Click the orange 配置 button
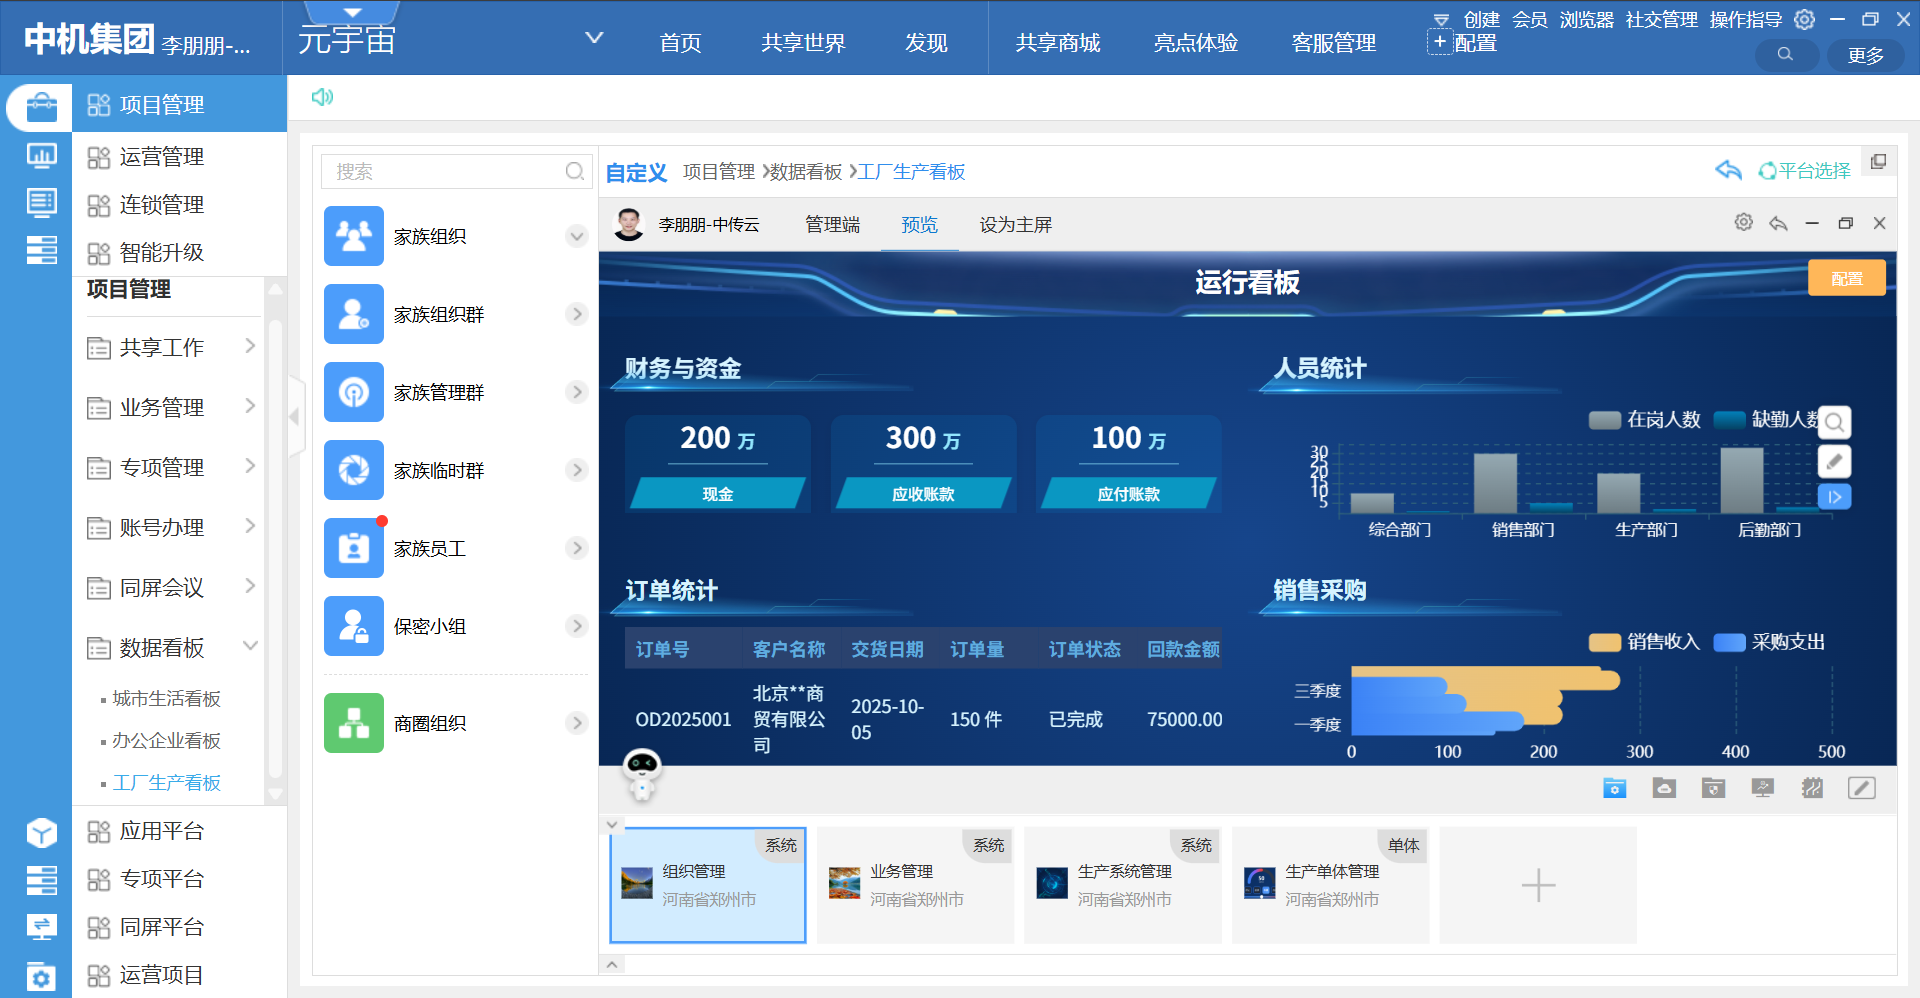The width and height of the screenshot is (1920, 998). pos(1846,279)
